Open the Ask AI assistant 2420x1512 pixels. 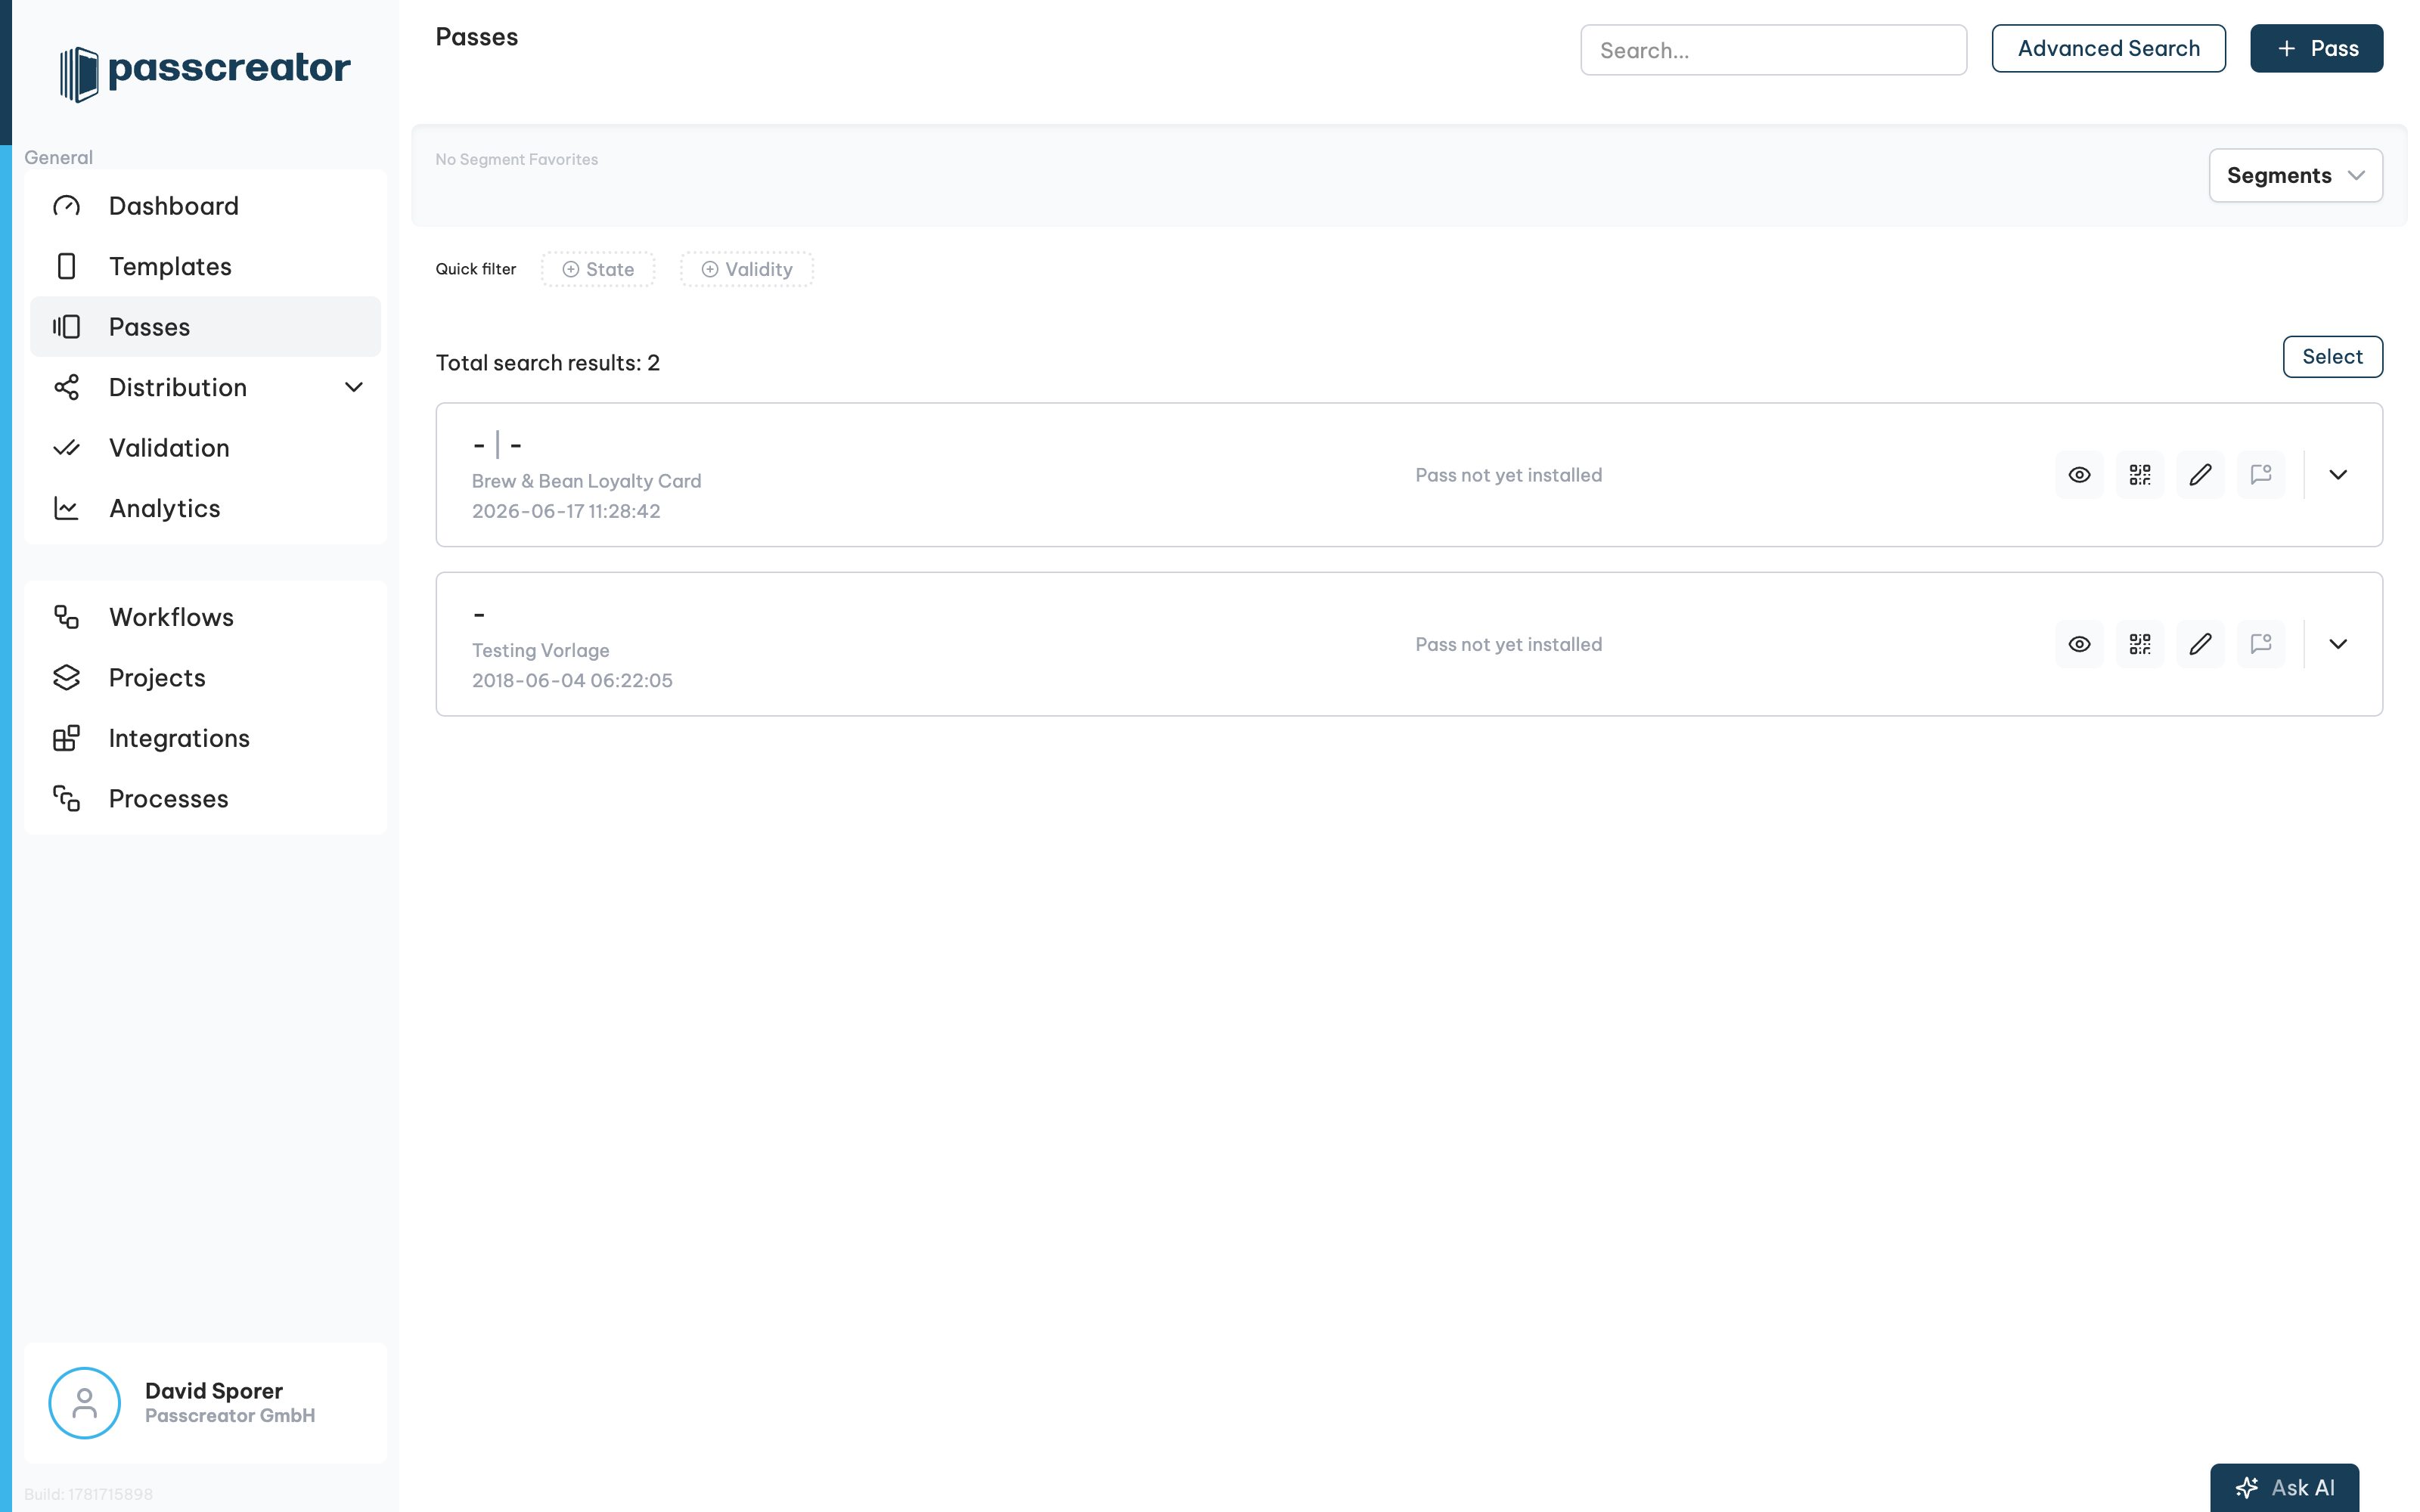2284,1487
